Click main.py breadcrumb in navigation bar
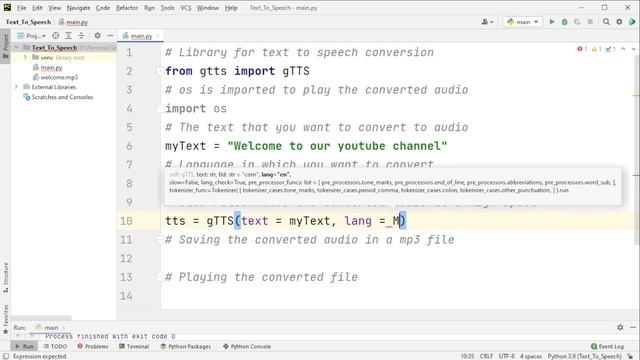Image resolution: width=640 pixels, height=360 pixels. coord(73,22)
